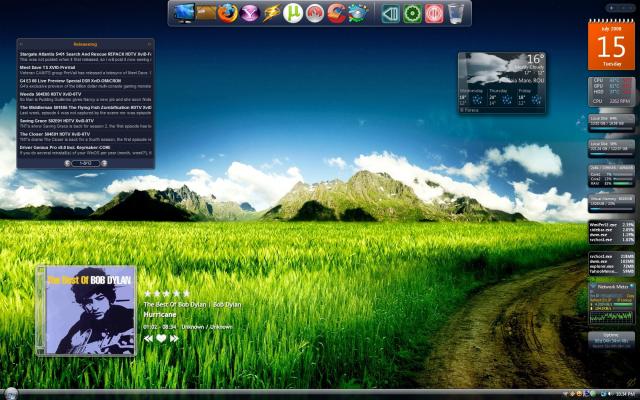Click the orange calendar showing 15
The image size is (640, 400).
coord(611,44)
